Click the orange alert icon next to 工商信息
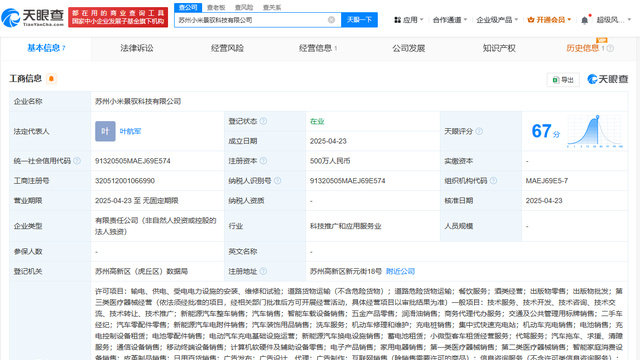Viewport: 640px width, 360px height. (51, 78)
